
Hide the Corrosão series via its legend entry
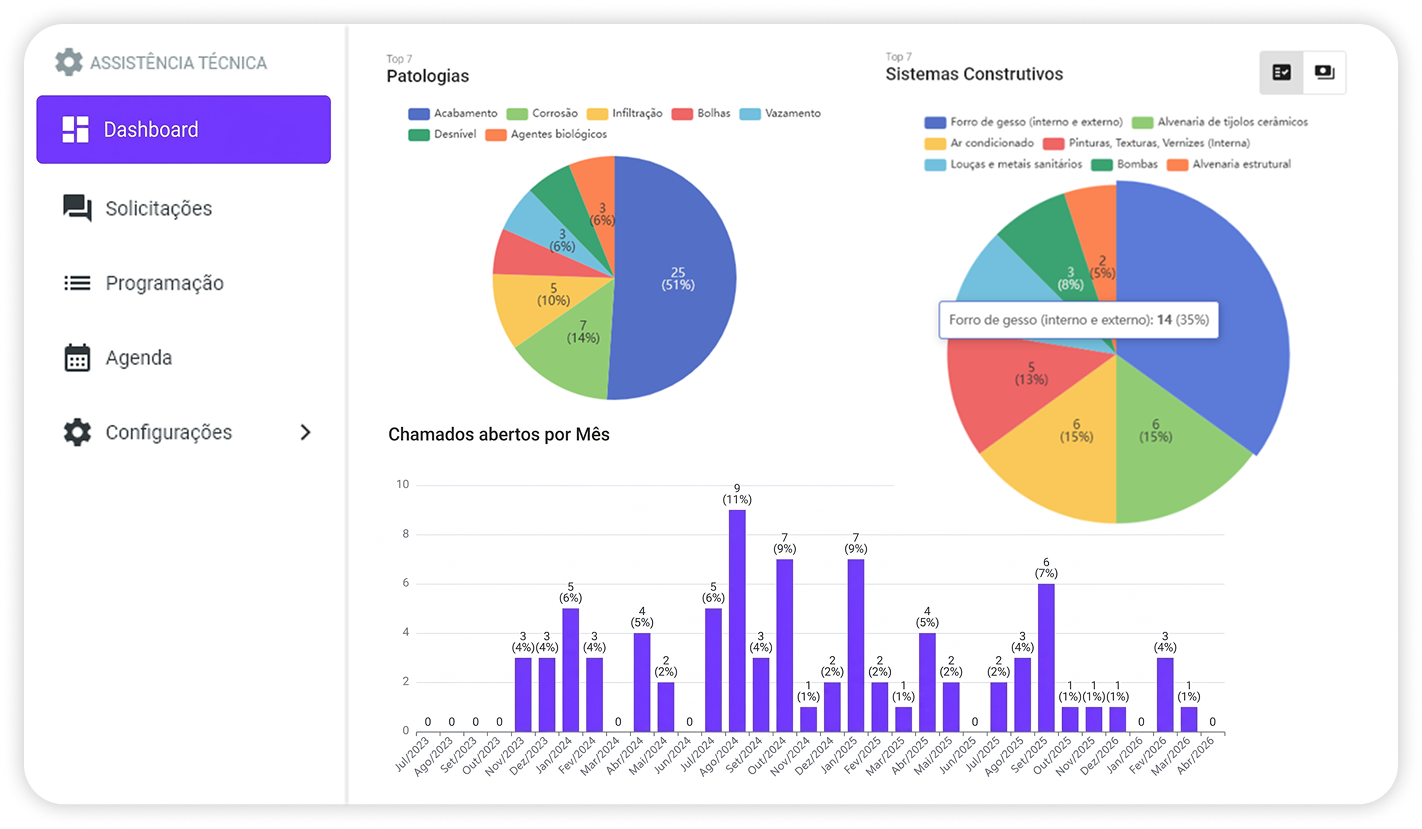click(543, 113)
